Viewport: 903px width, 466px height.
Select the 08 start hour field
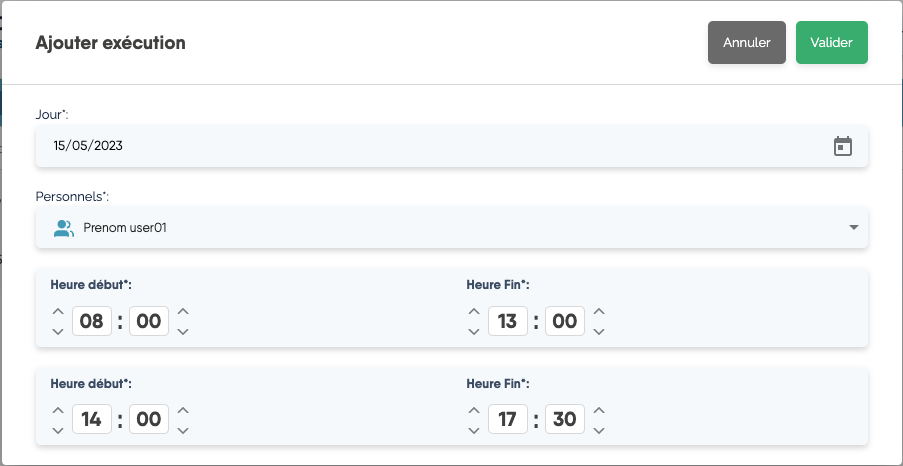(92, 322)
